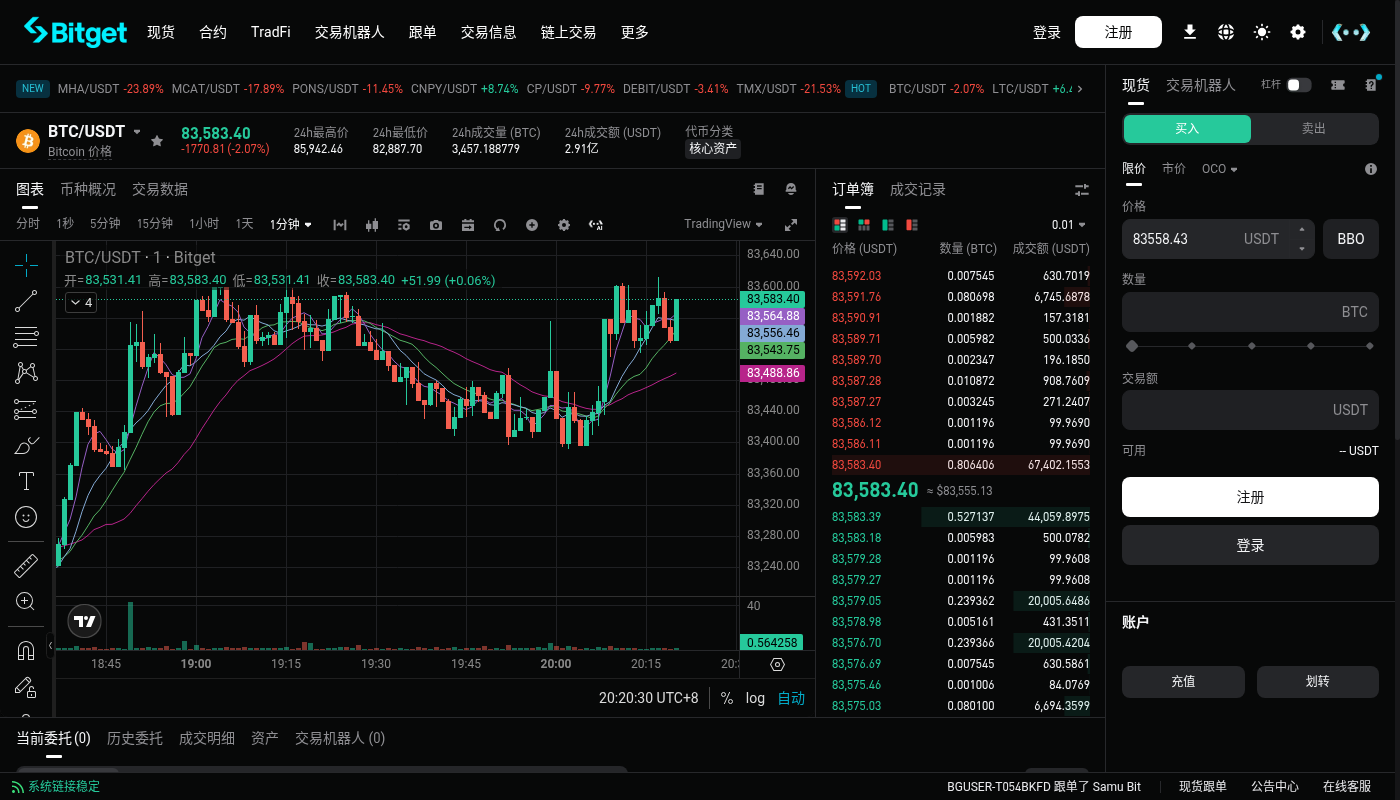This screenshot has width=1400, height=800.
Task: Click the 数量 BTC quantity input field
Action: coord(1250,312)
